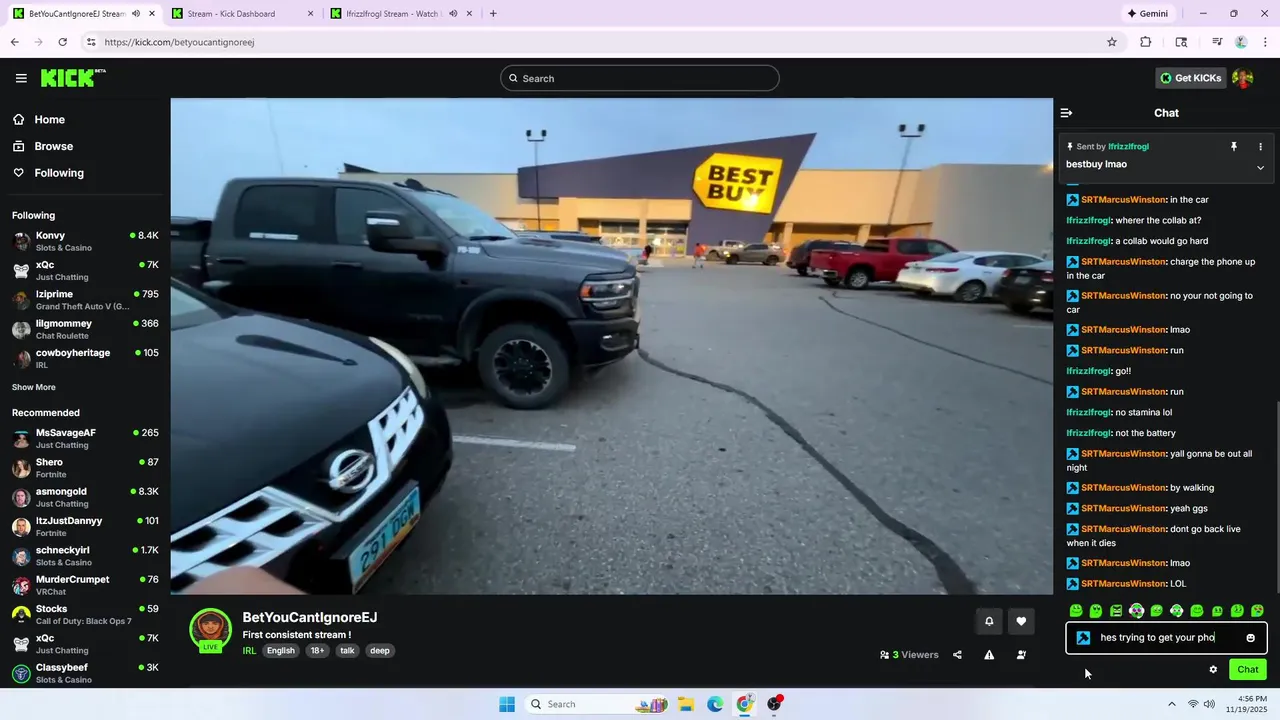
Task: Focus the Kick search field
Action: point(640,78)
